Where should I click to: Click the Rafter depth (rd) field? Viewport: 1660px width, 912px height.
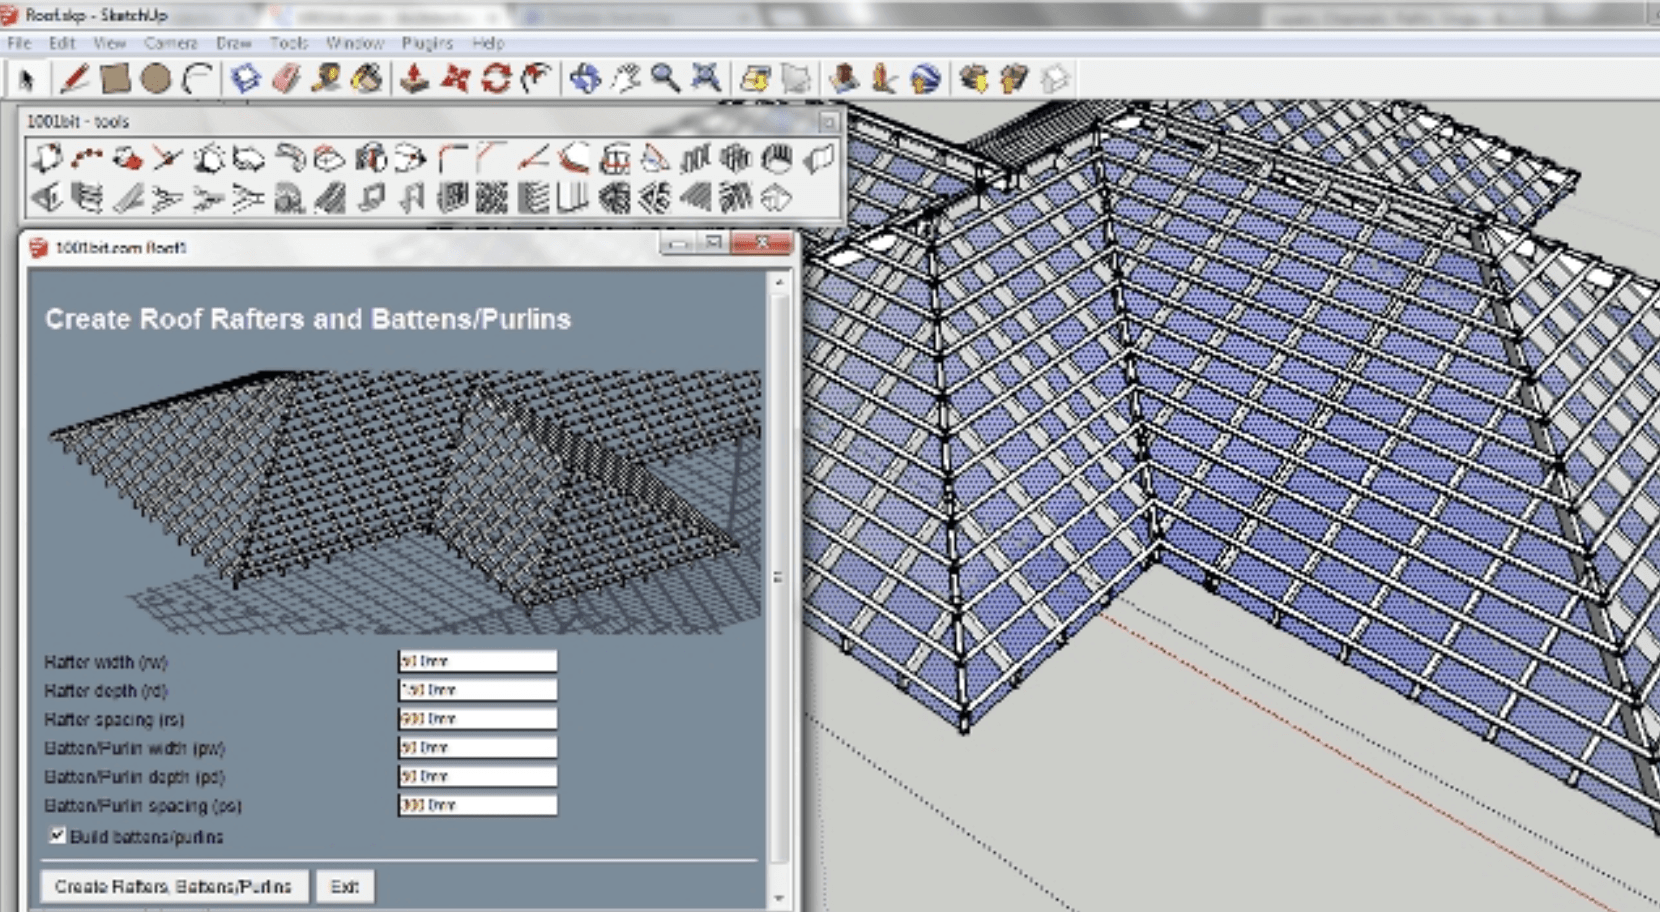point(477,690)
